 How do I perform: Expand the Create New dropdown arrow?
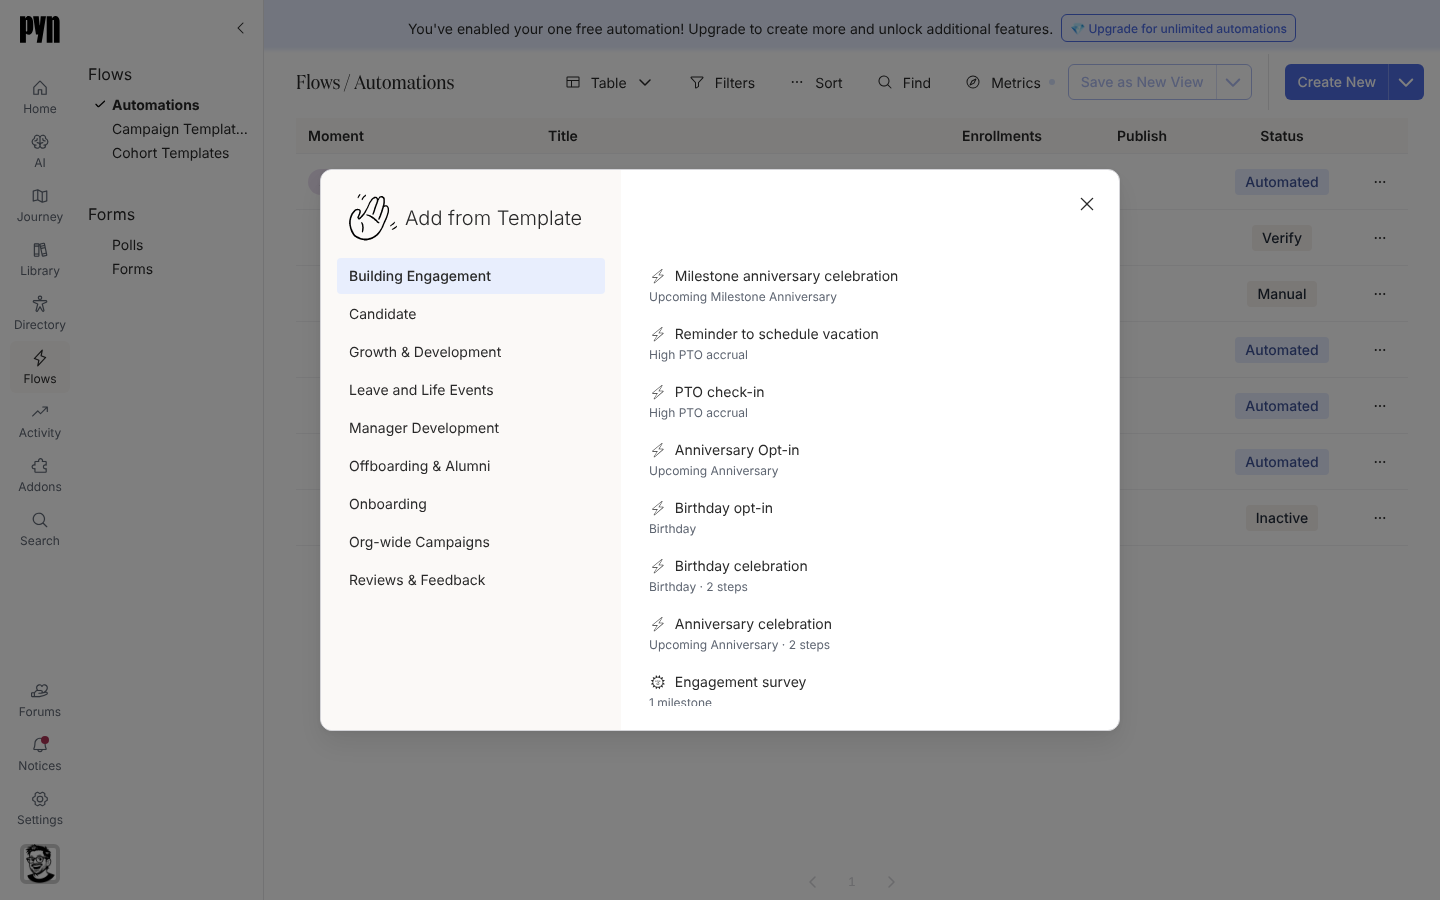[x=1406, y=82]
